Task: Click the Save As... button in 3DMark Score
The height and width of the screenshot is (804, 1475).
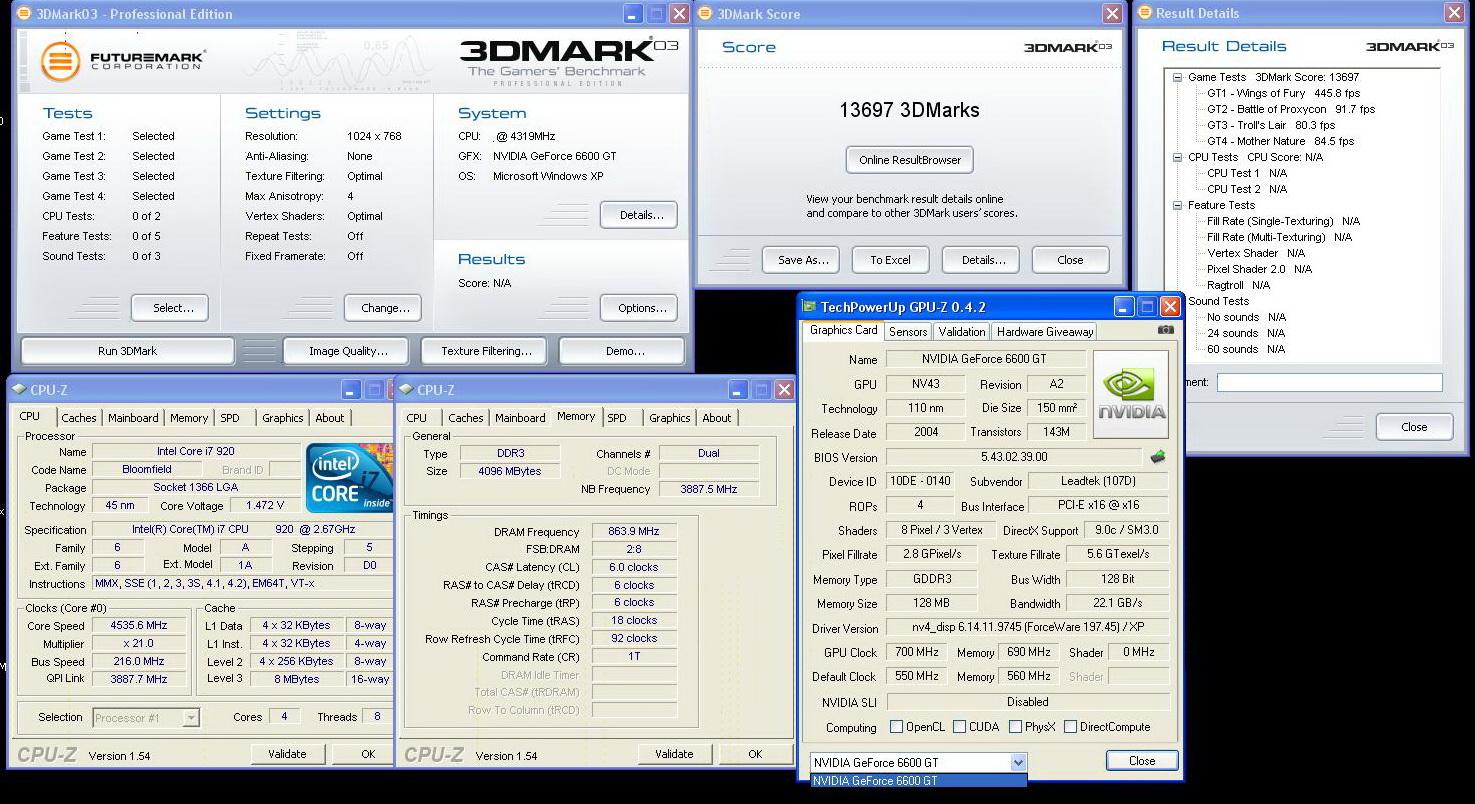Action: (x=802, y=260)
